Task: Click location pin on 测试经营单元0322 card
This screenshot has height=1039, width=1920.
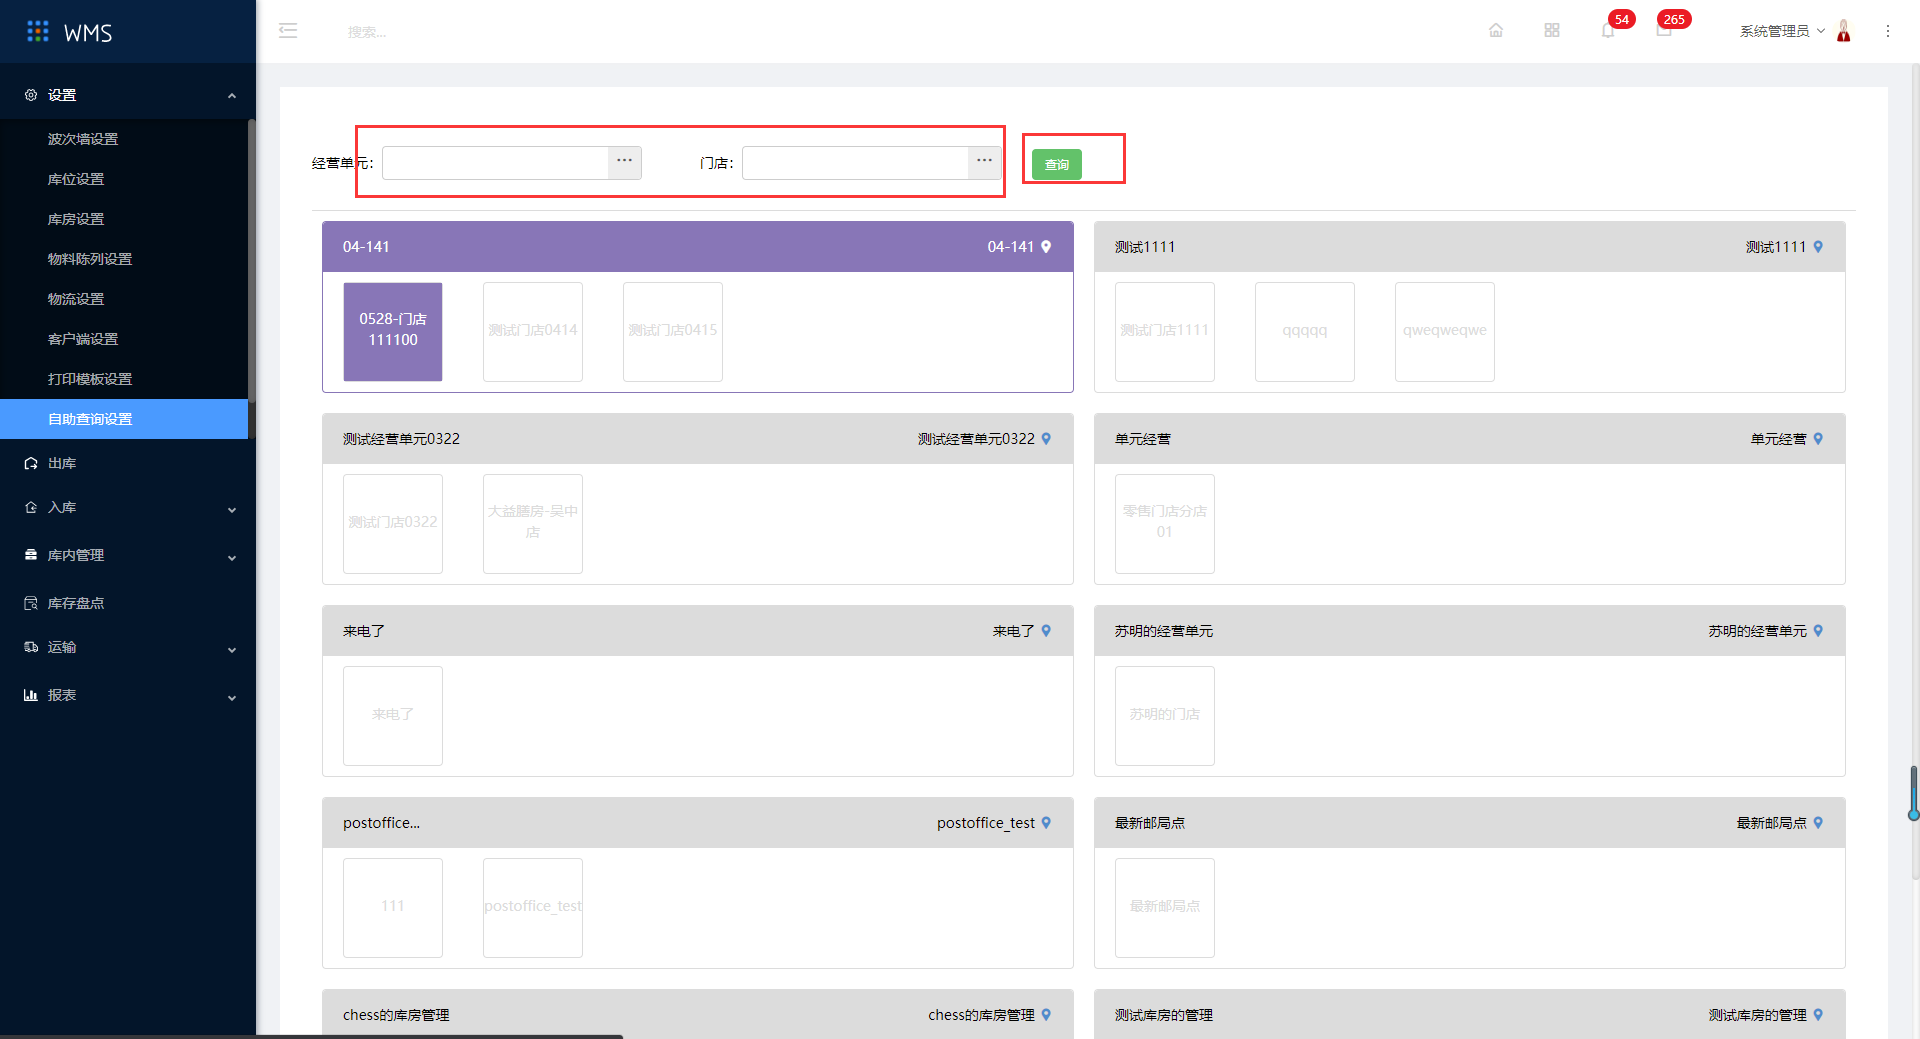Action: tap(1046, 439)
